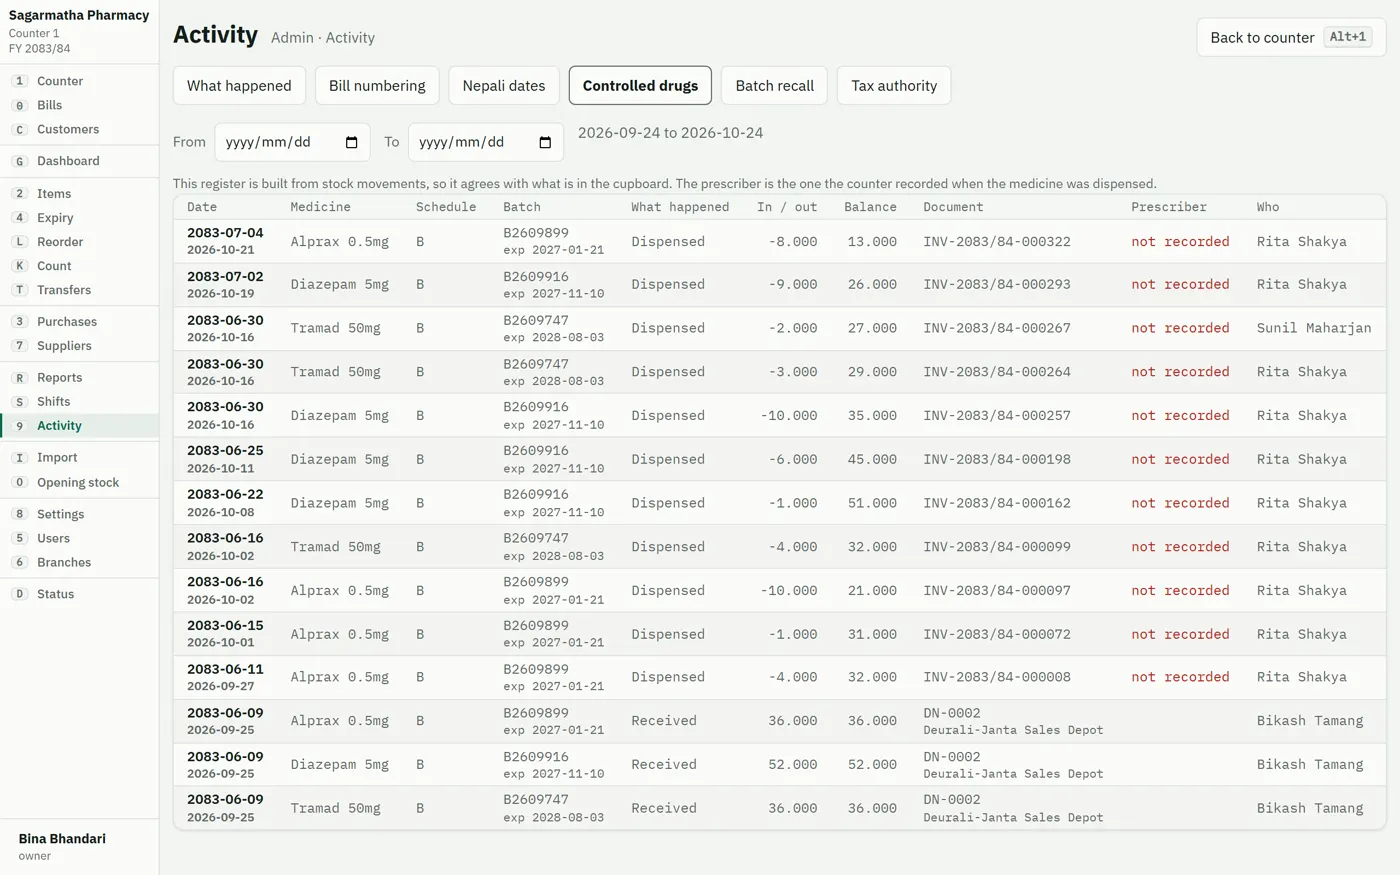The width and height of the screenshot is (1400, 875).
Task: Click document INV-2083/84-000293
Action: pos(997,284)
